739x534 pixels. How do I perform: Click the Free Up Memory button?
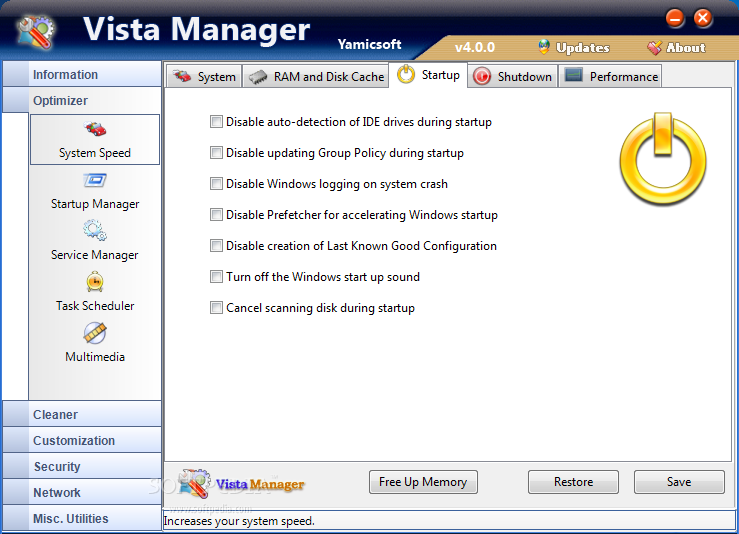[x=423, y=482]
